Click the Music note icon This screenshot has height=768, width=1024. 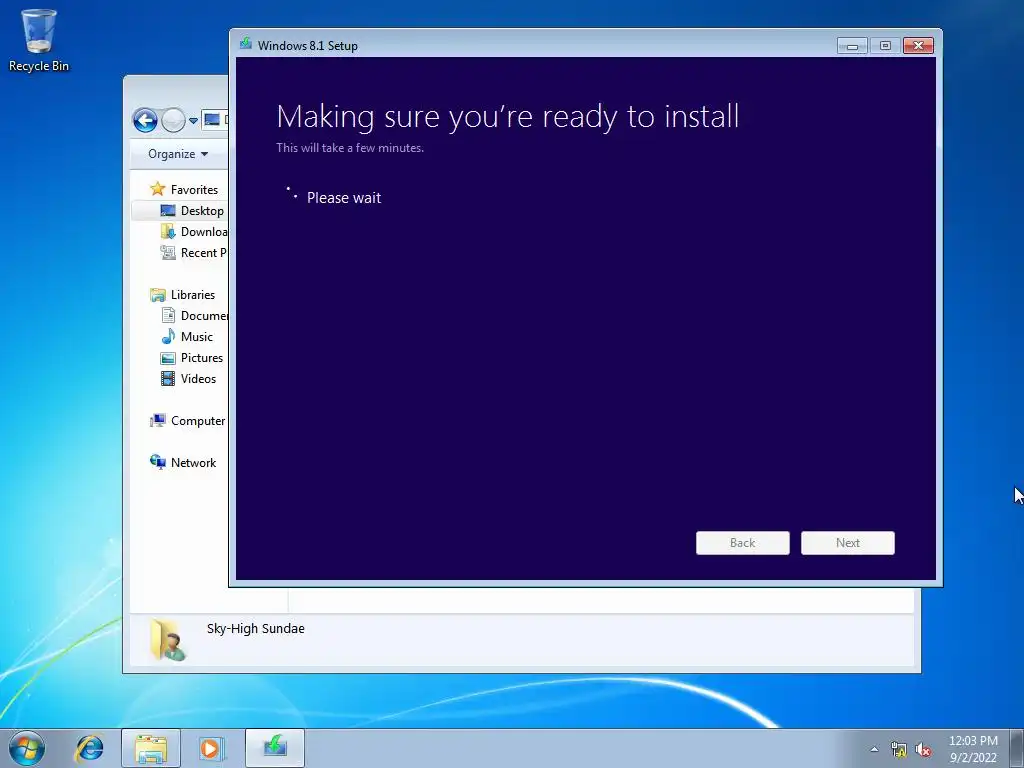168,336
